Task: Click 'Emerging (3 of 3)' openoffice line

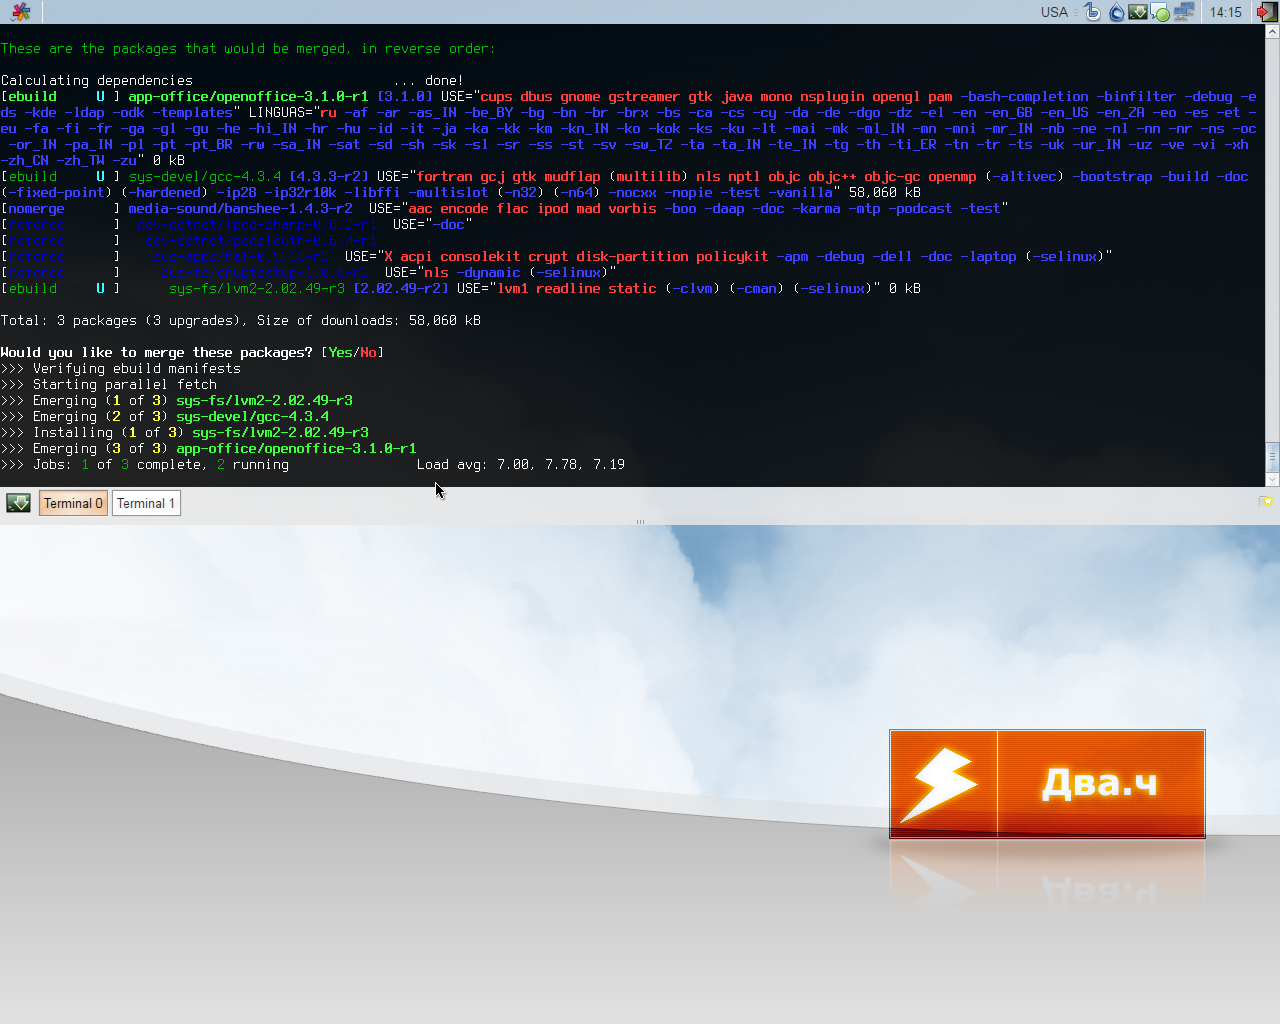Action: pos(208,448)
